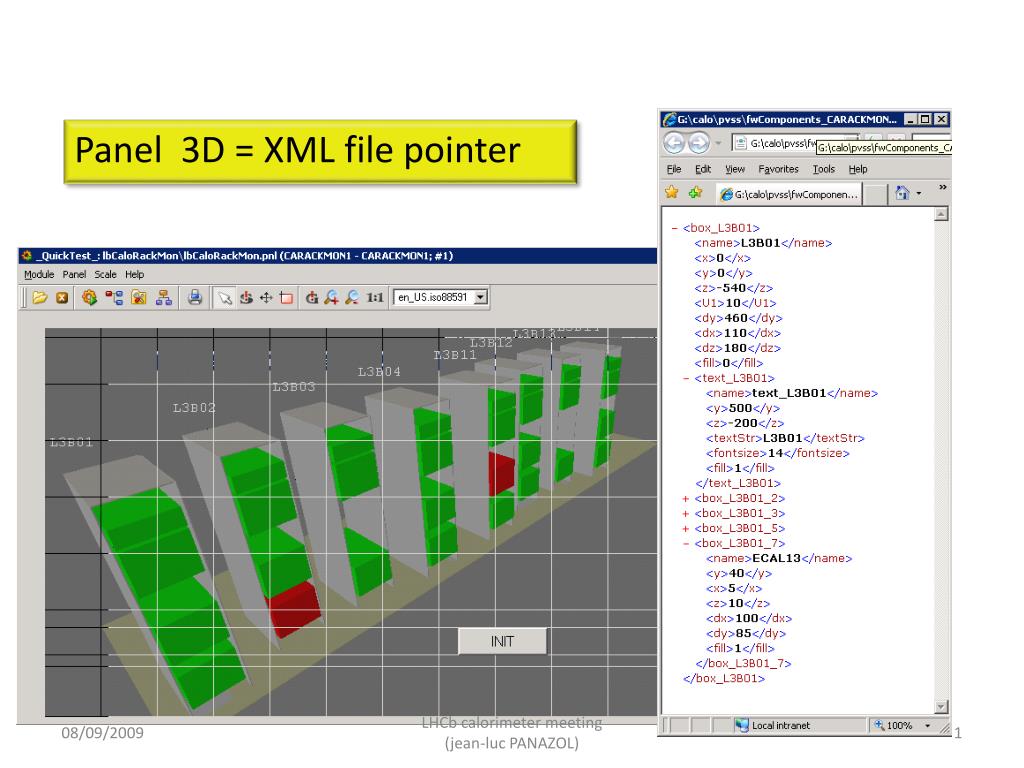This screenshot has width=1024, height=768.
Task: Open the File menu in Internet Explorer
Action: click(x=674, y=169)
